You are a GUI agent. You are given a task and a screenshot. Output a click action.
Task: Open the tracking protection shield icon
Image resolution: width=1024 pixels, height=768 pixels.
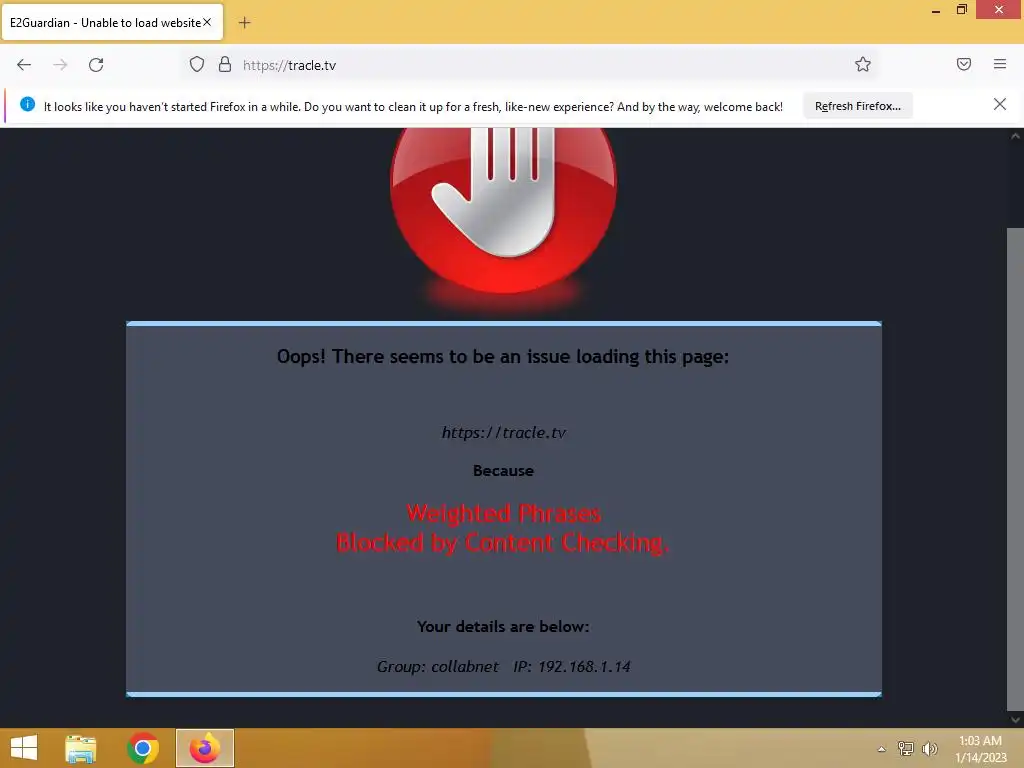[x=197, y=64]
